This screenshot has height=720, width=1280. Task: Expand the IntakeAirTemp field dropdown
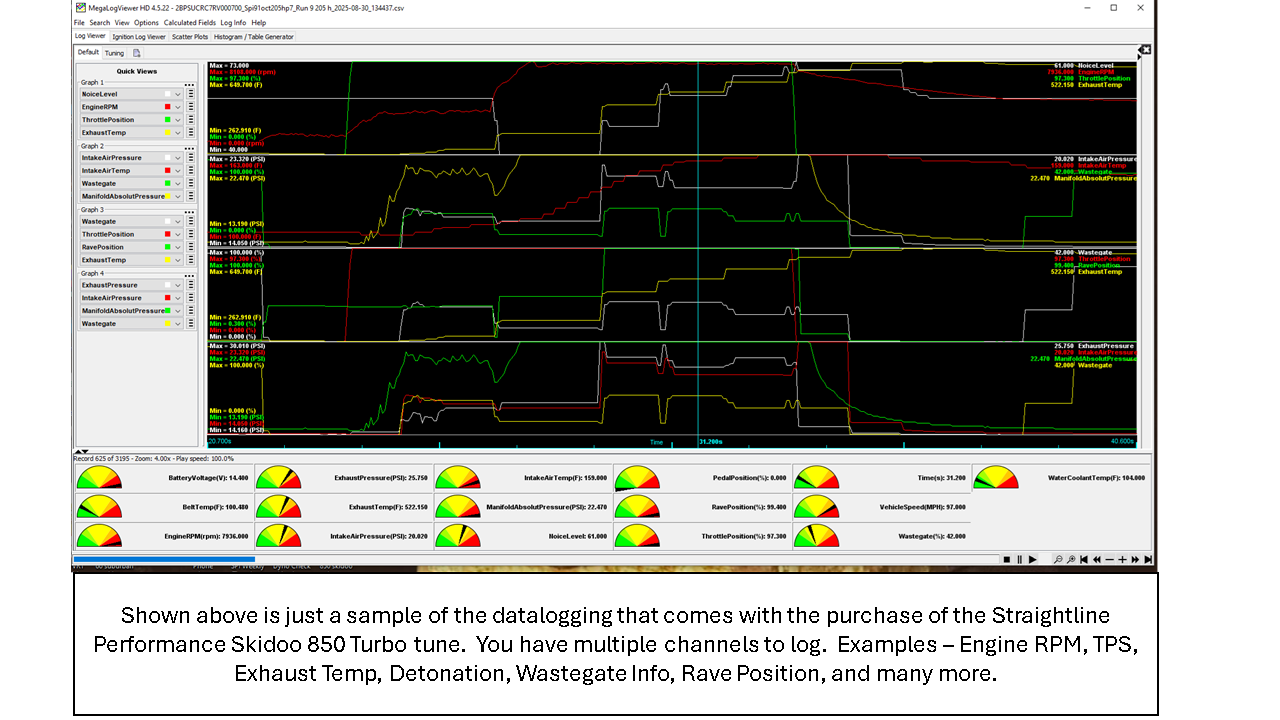pyautogui.click(x=178, y=171)
